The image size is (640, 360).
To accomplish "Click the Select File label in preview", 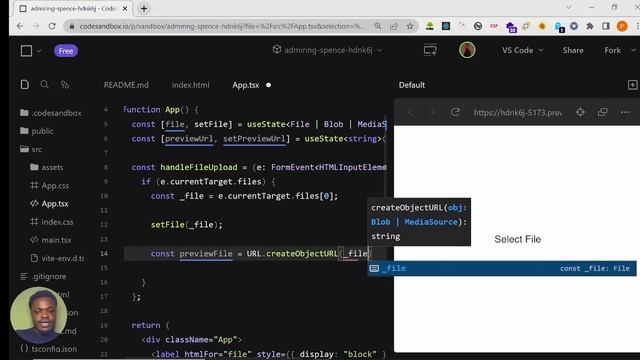I will coord(518,239).
